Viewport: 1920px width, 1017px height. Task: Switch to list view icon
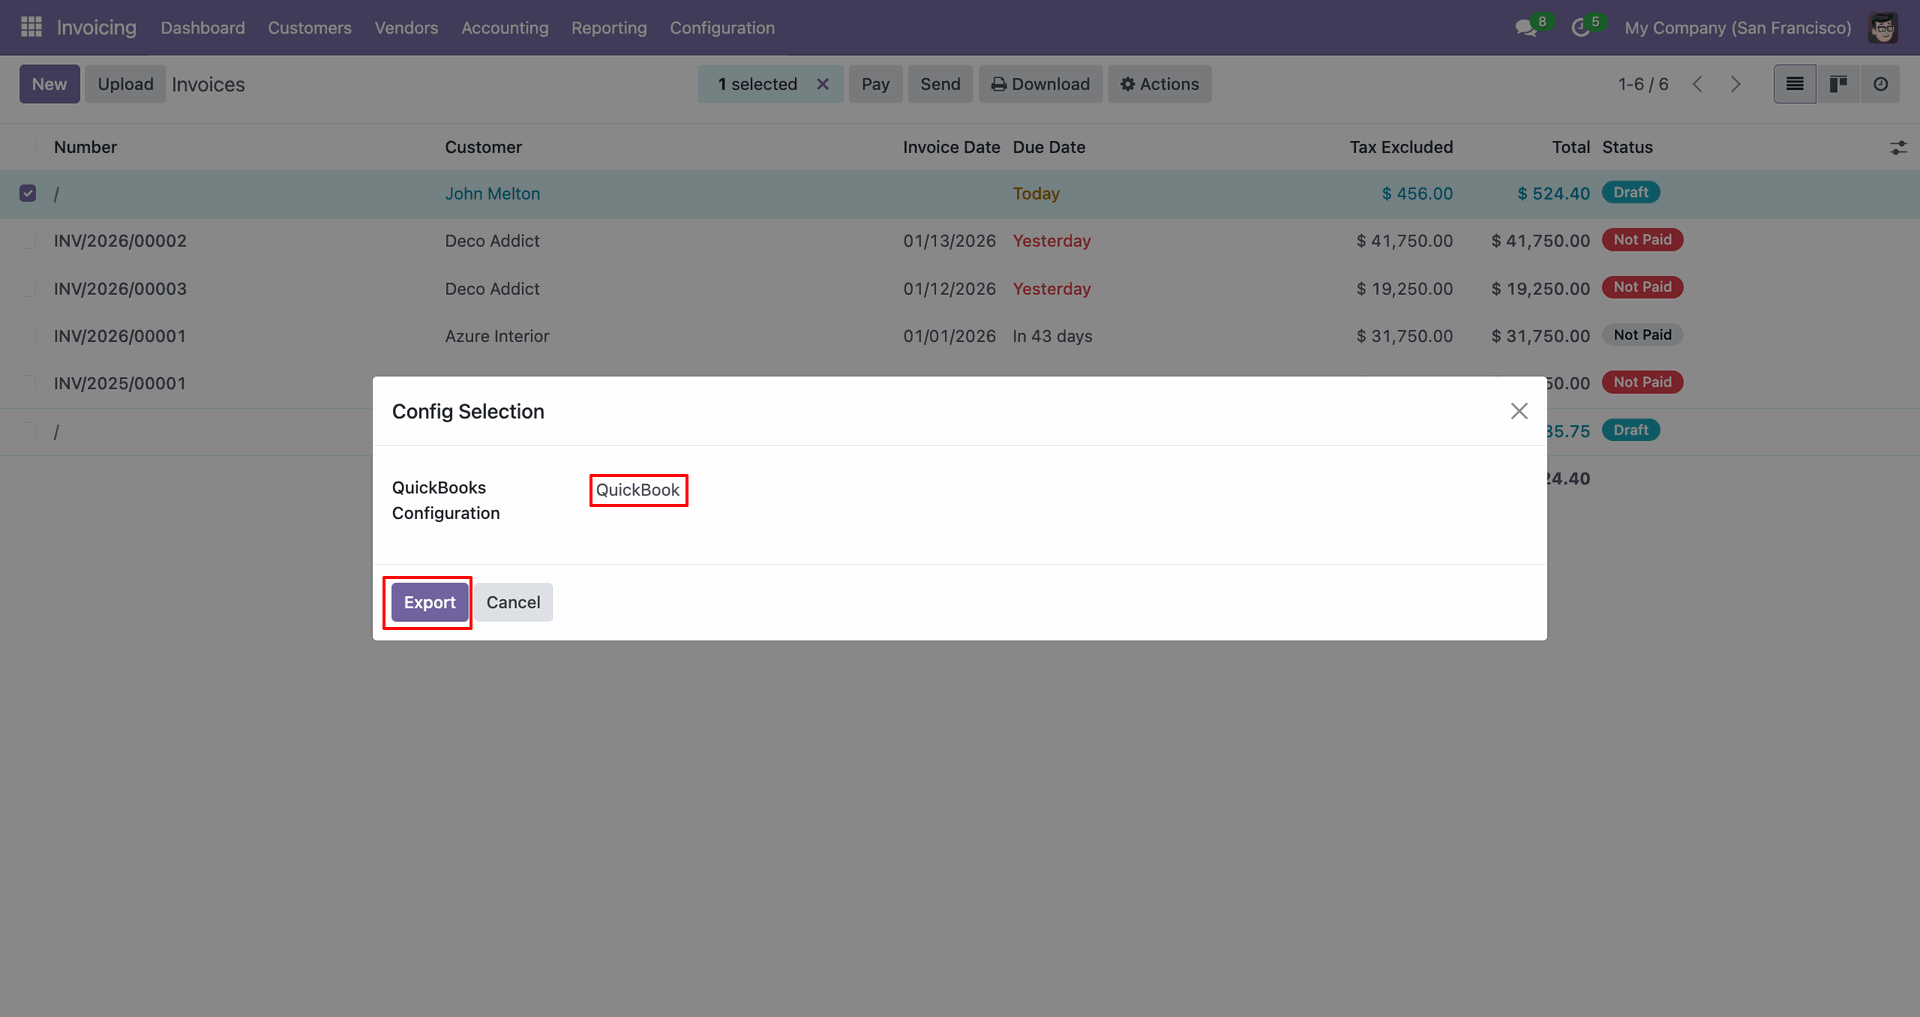click(x=1795, y=84)
